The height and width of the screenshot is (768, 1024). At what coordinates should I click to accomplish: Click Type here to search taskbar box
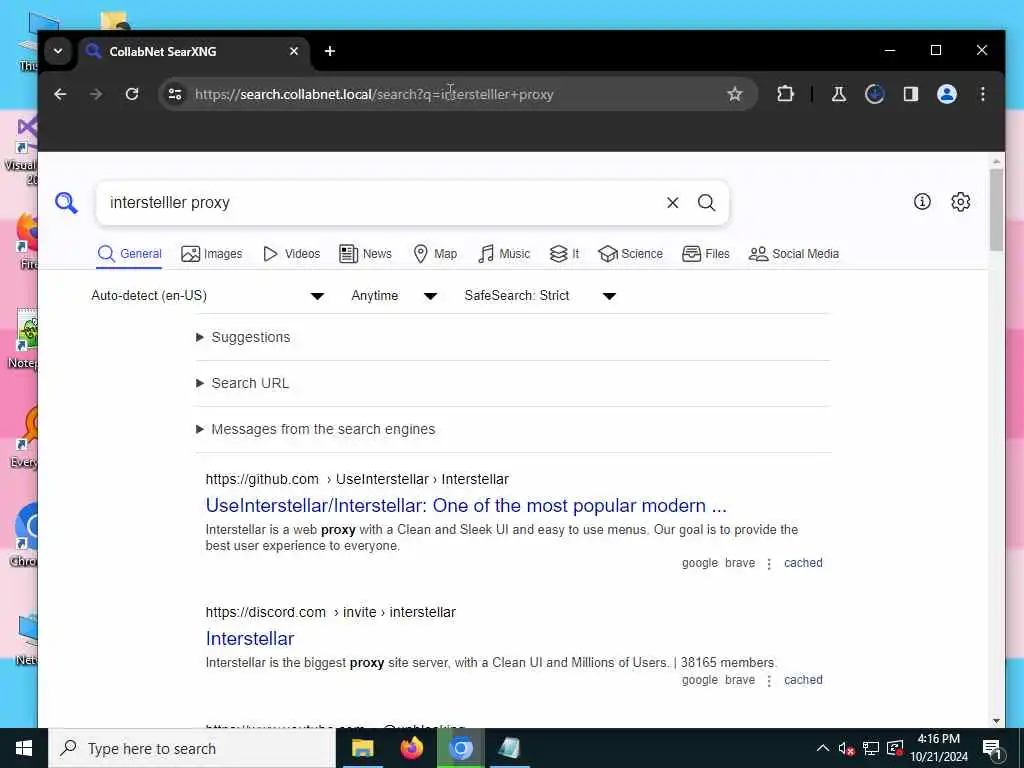[x=193, y=748]
